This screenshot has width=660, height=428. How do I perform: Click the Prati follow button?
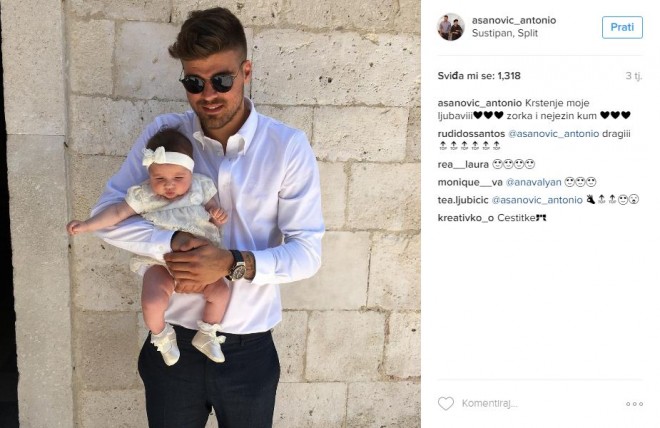(x=622, y=27)
